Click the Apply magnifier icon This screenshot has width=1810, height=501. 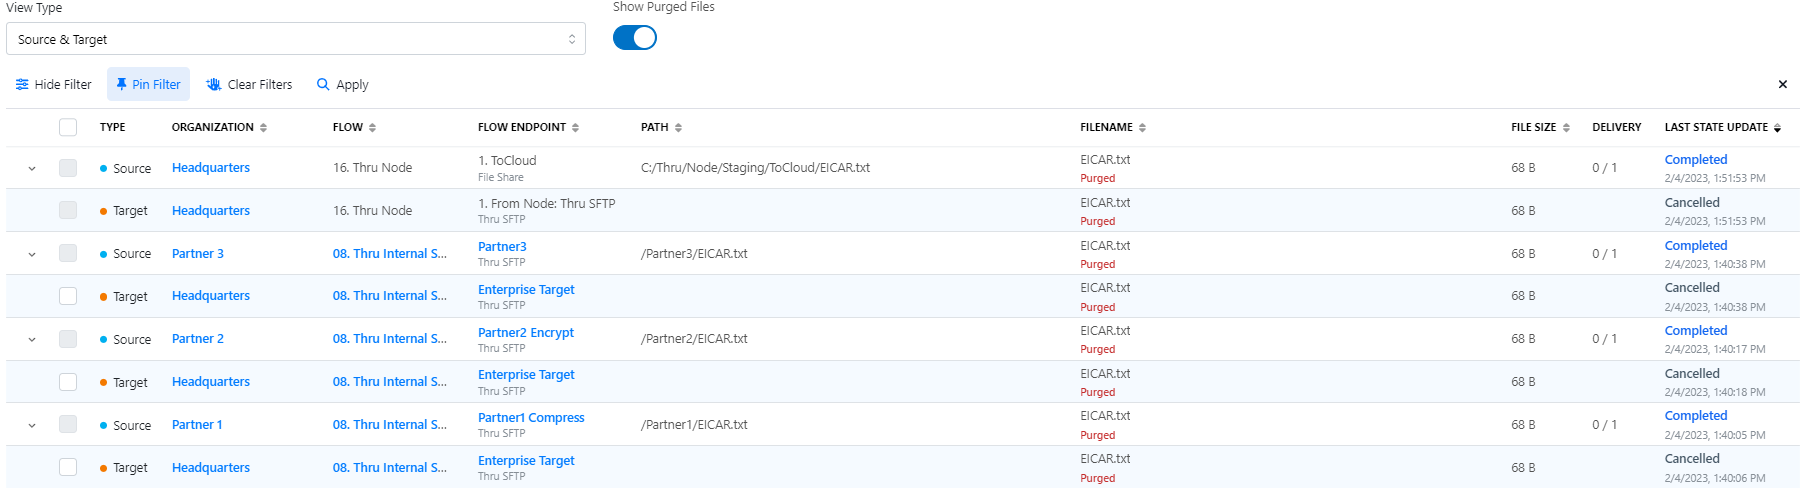pos(323,85)
